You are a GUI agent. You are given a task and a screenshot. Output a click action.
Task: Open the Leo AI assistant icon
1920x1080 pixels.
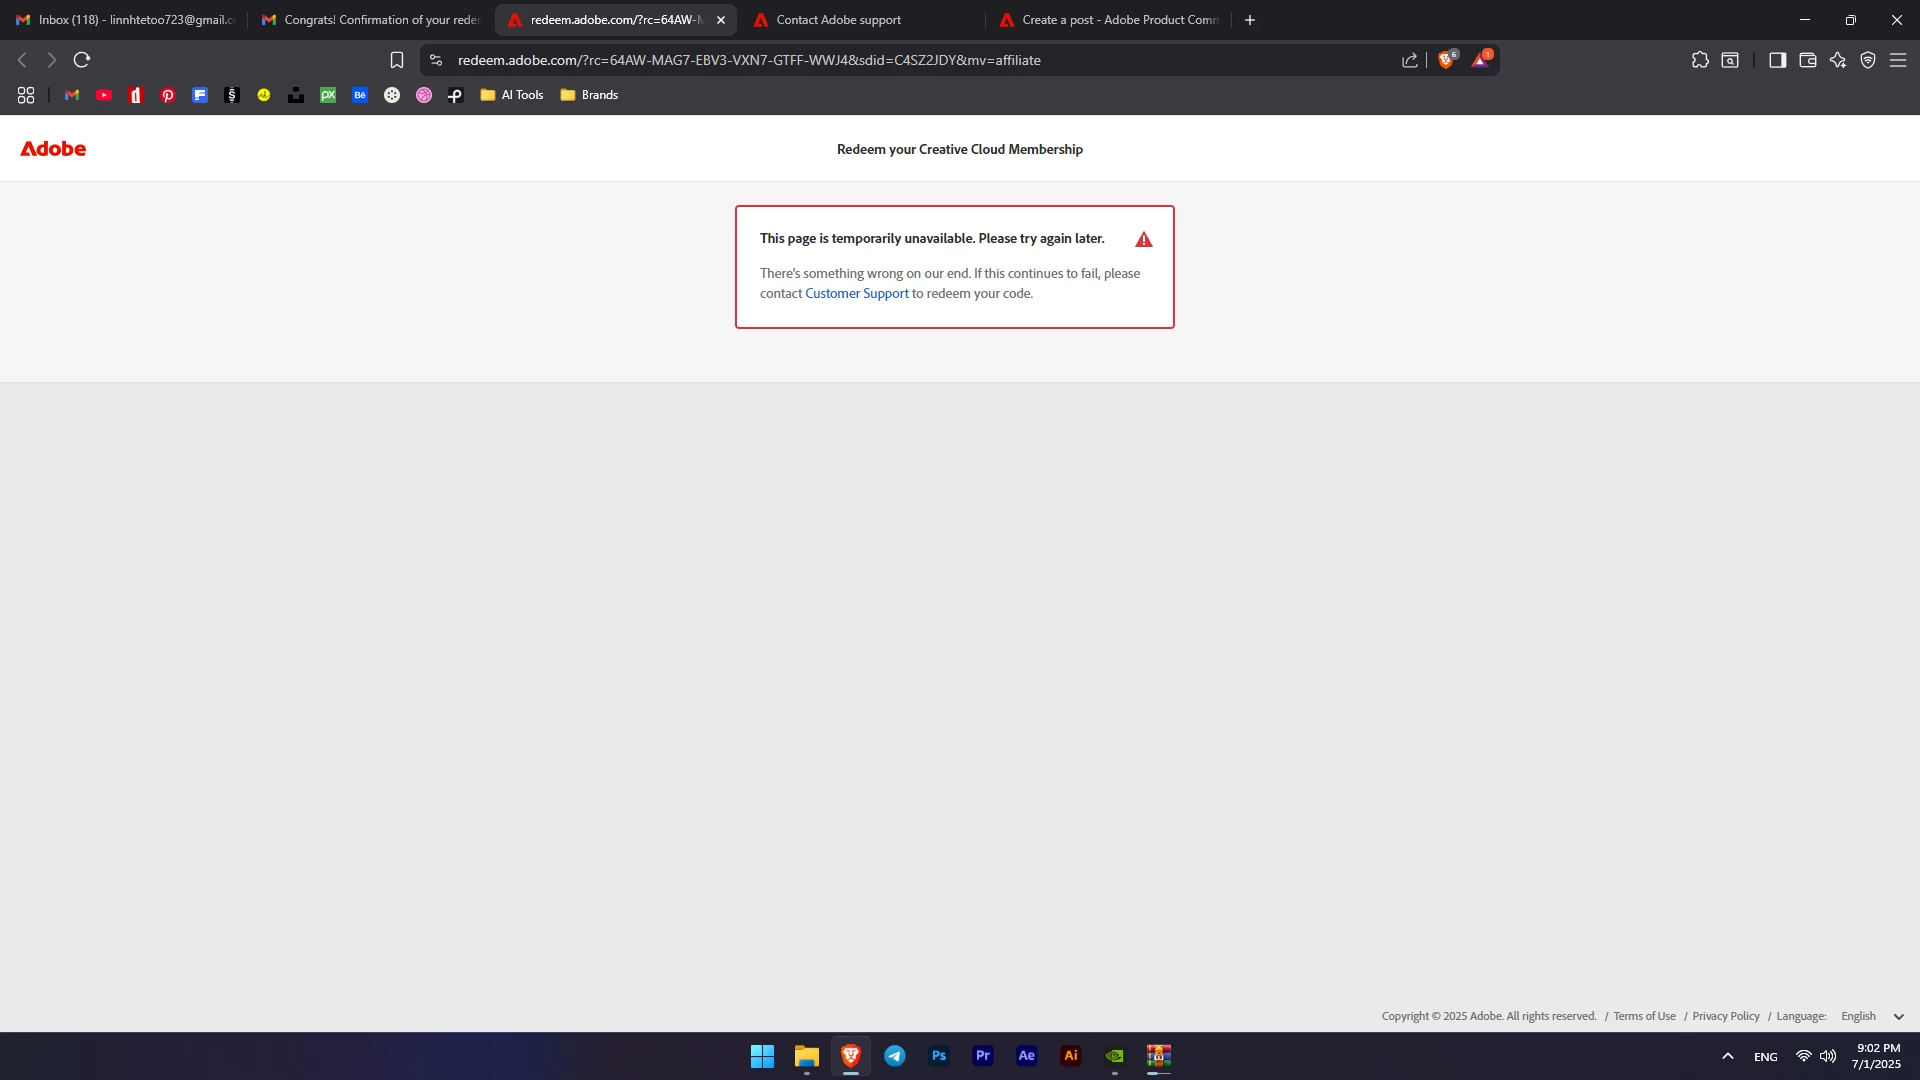1837,60
